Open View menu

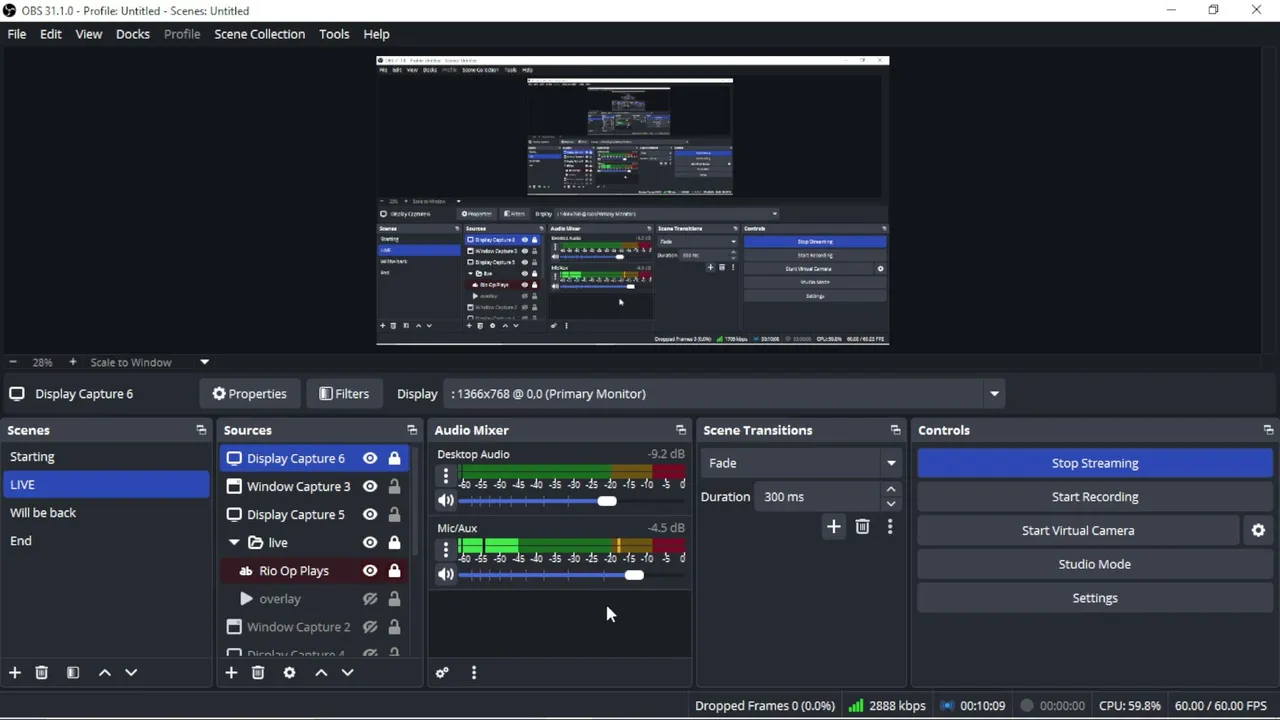coord(89,34)
